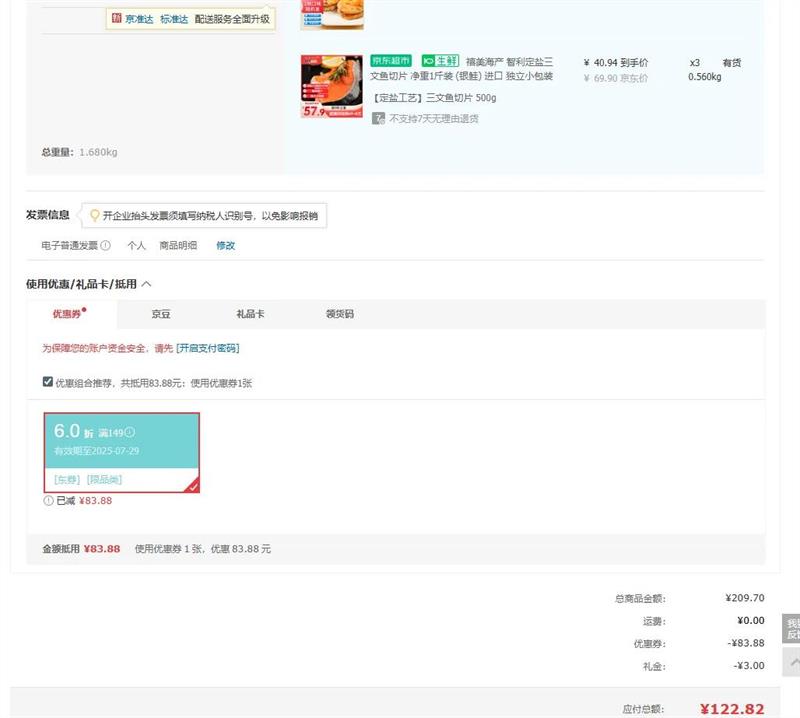Select the 领货码 tab
Screen dimensions: 800x718
[x=339, y=314]
